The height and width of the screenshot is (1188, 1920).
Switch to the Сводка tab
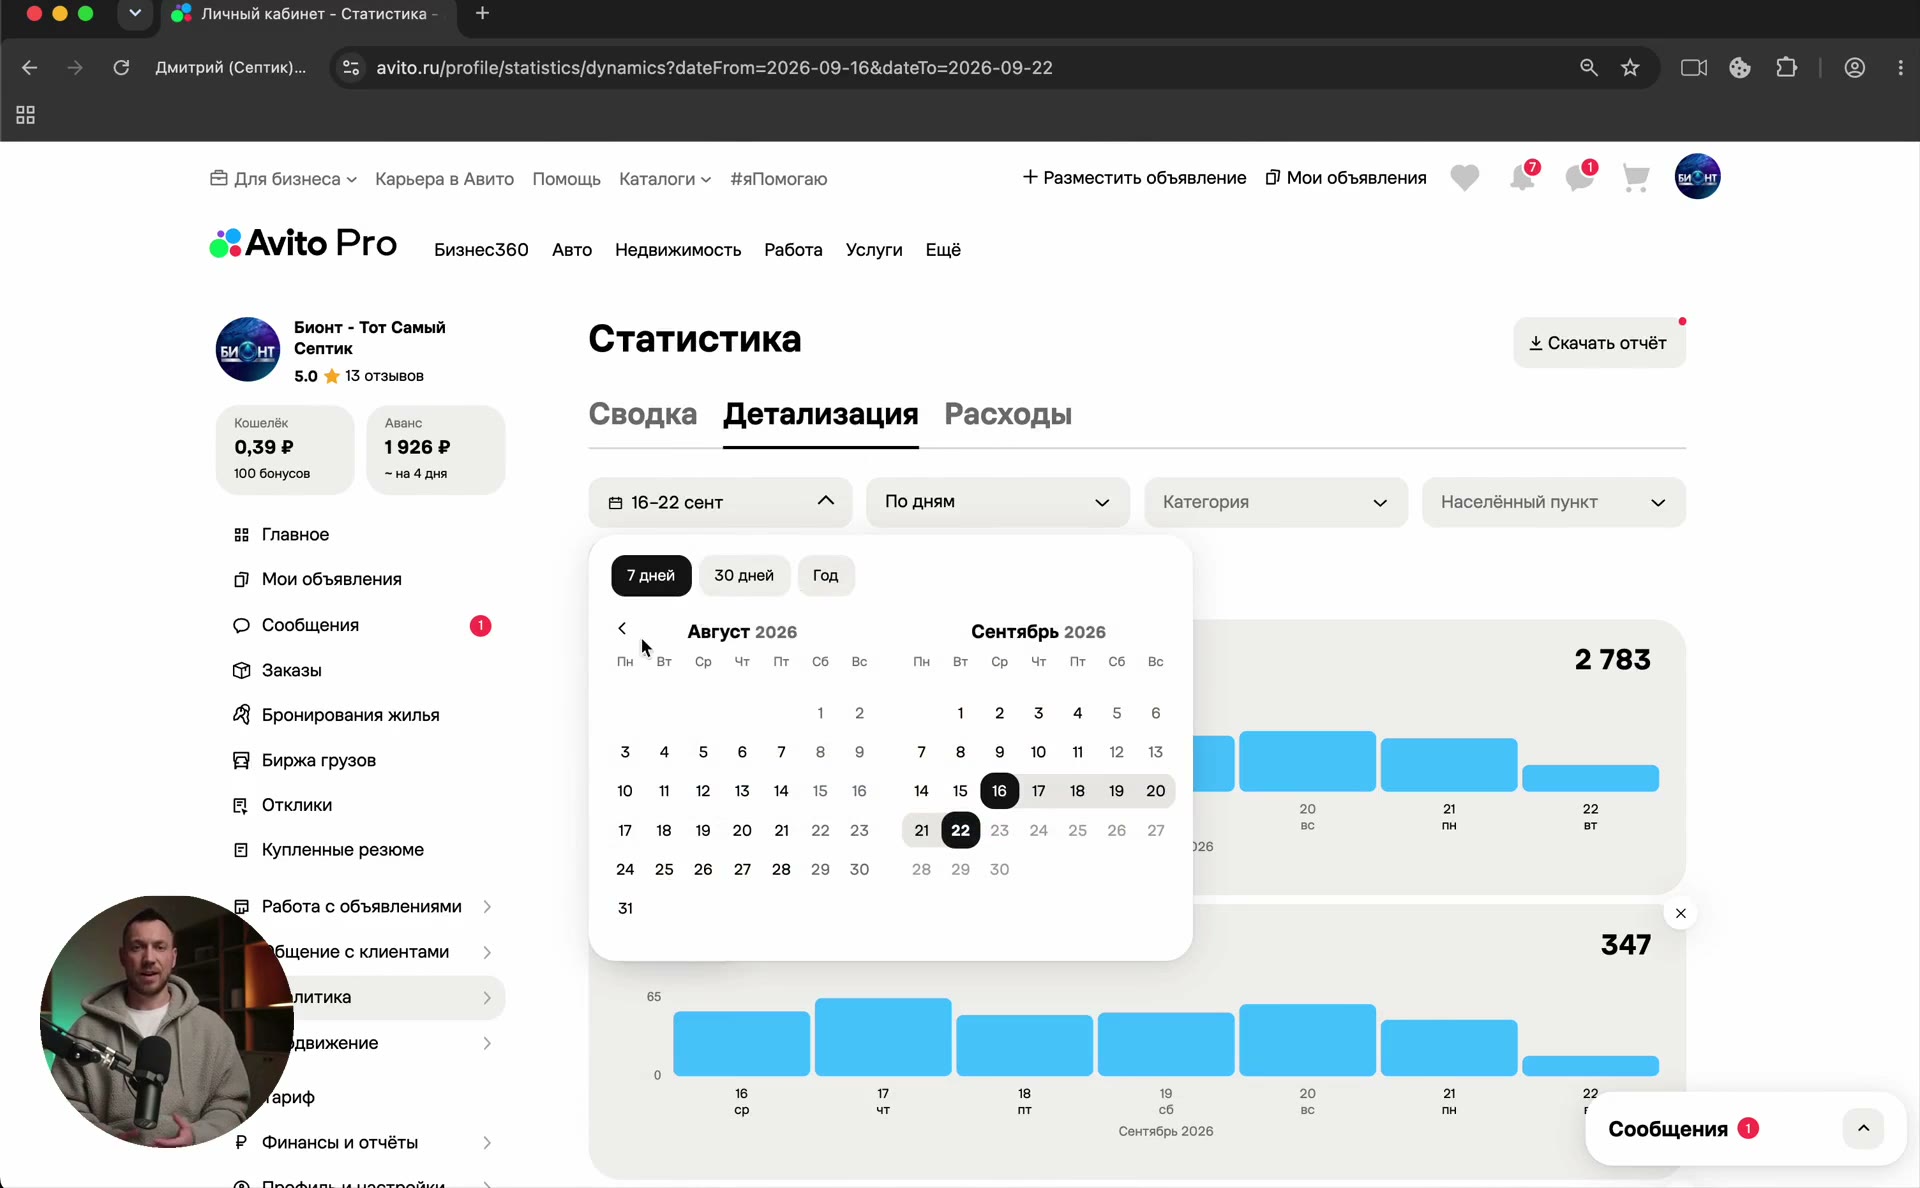[x=643, y=414]
